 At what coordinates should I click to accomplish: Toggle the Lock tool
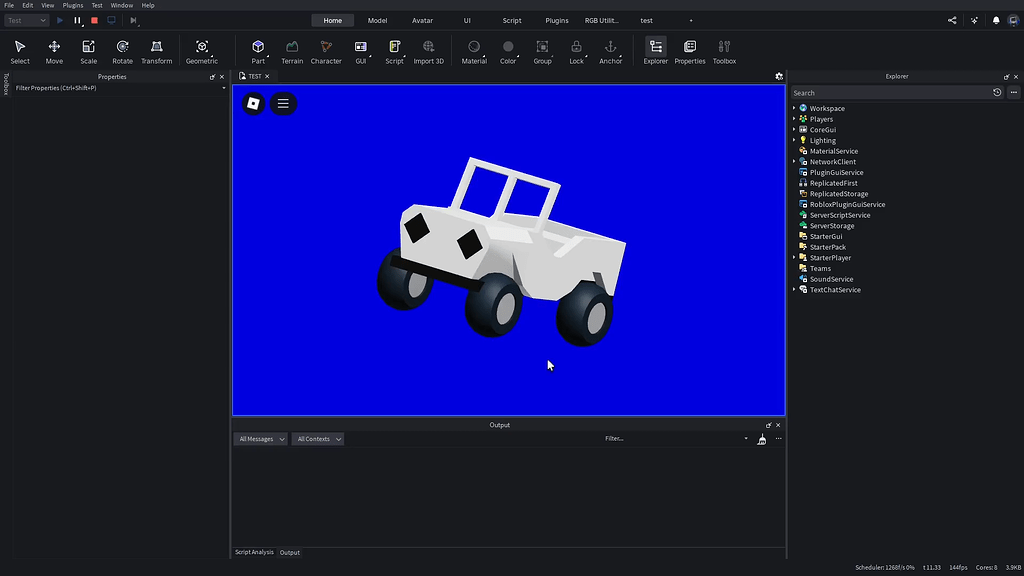point(576,50)
